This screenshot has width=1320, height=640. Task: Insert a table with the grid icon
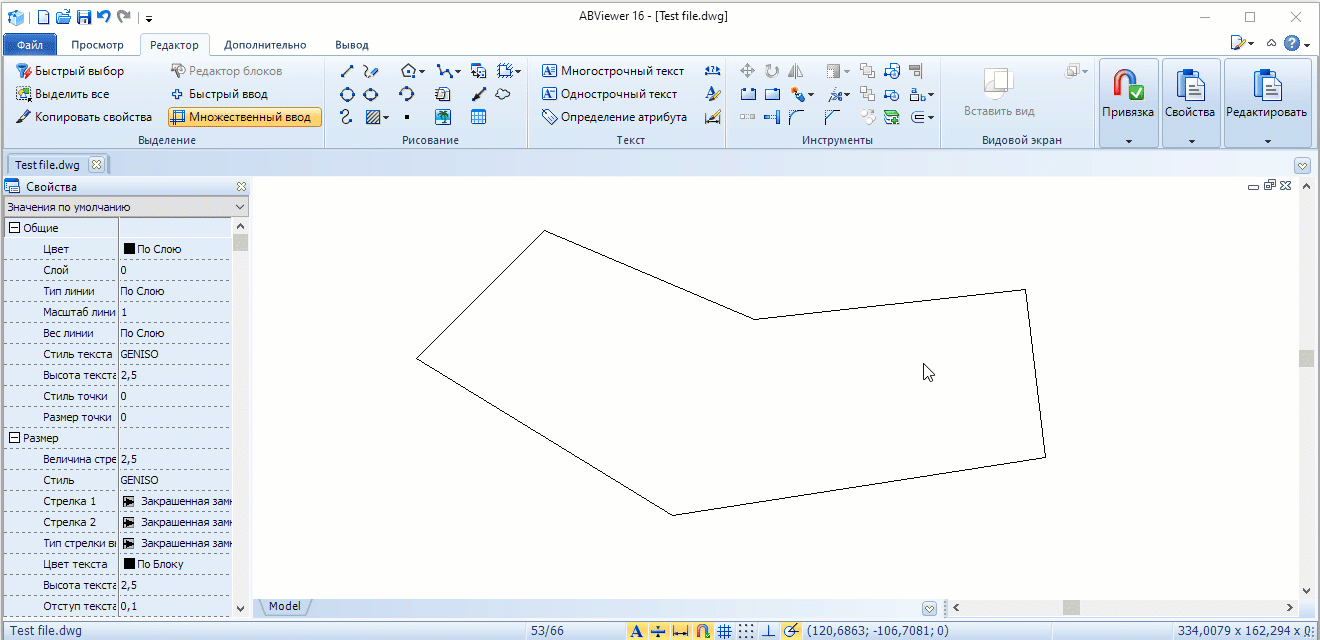click(x=479, y=117)
